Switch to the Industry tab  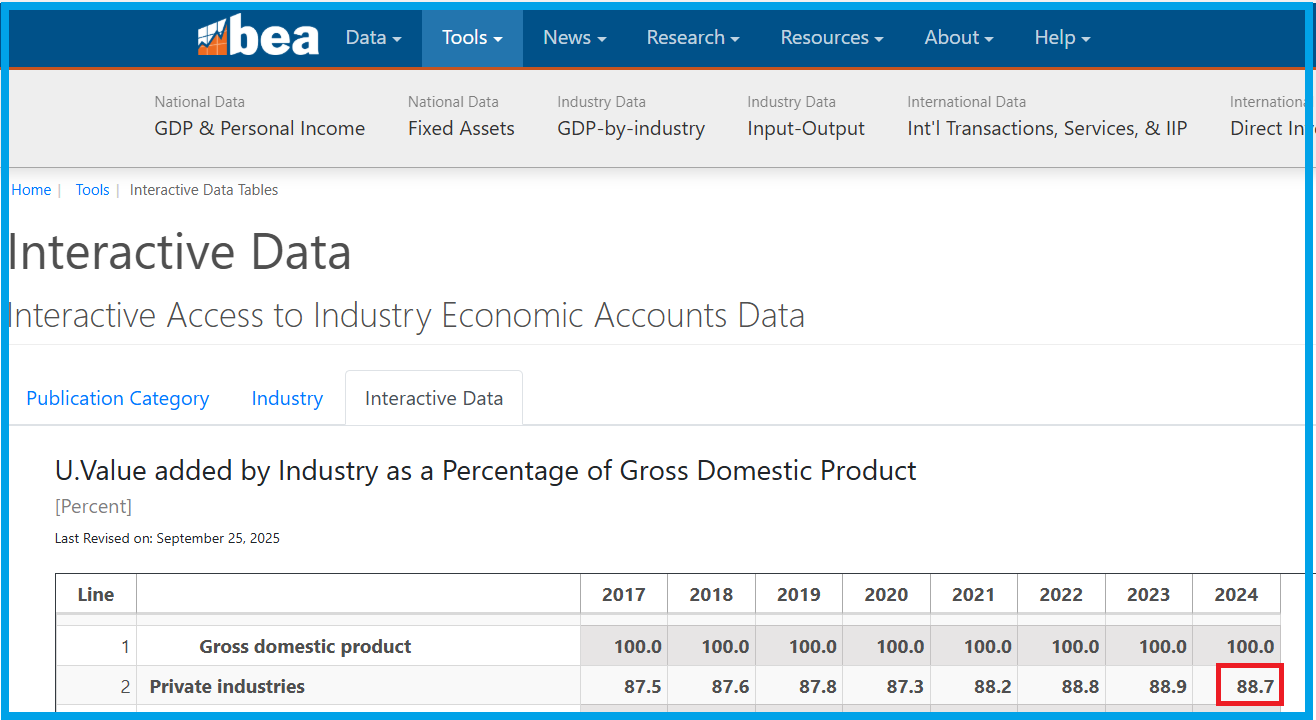tap(287, 398)
